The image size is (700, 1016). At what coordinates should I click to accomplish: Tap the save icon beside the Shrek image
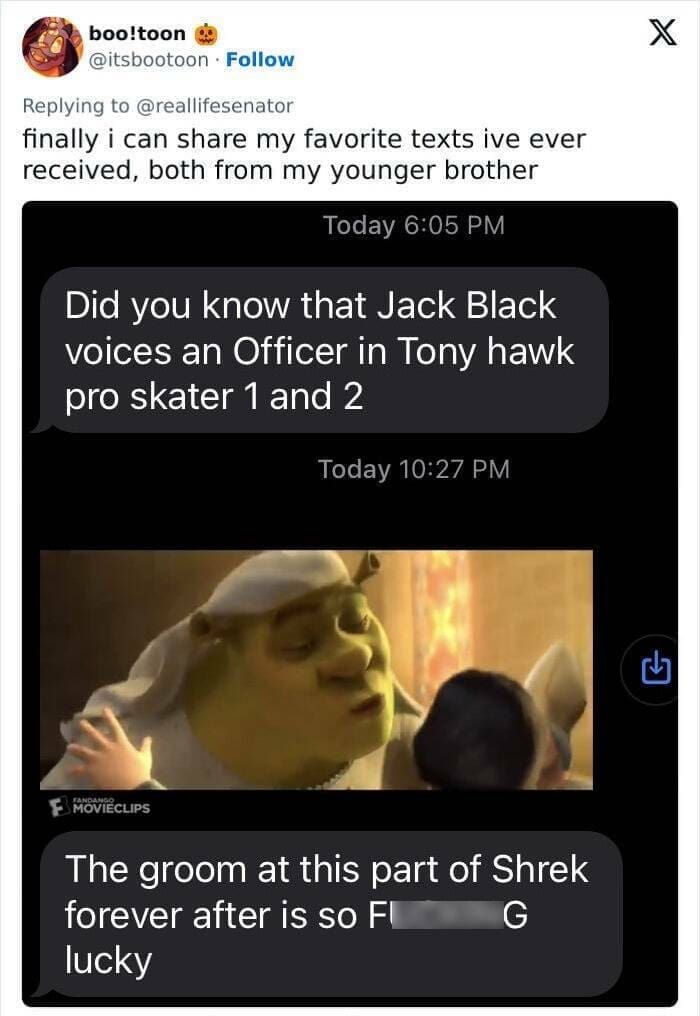[x=655, y=669]
